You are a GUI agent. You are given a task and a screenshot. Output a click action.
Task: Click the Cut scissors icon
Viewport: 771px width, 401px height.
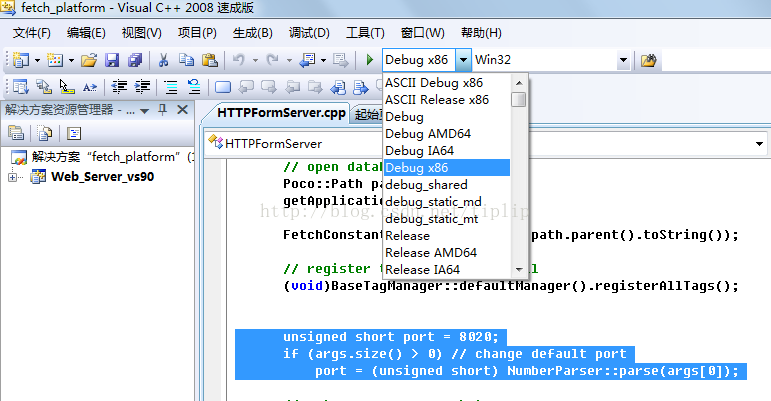(x=163, y=60)
